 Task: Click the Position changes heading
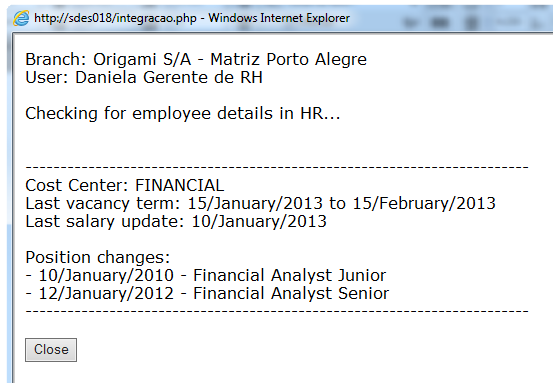(98, 257)
